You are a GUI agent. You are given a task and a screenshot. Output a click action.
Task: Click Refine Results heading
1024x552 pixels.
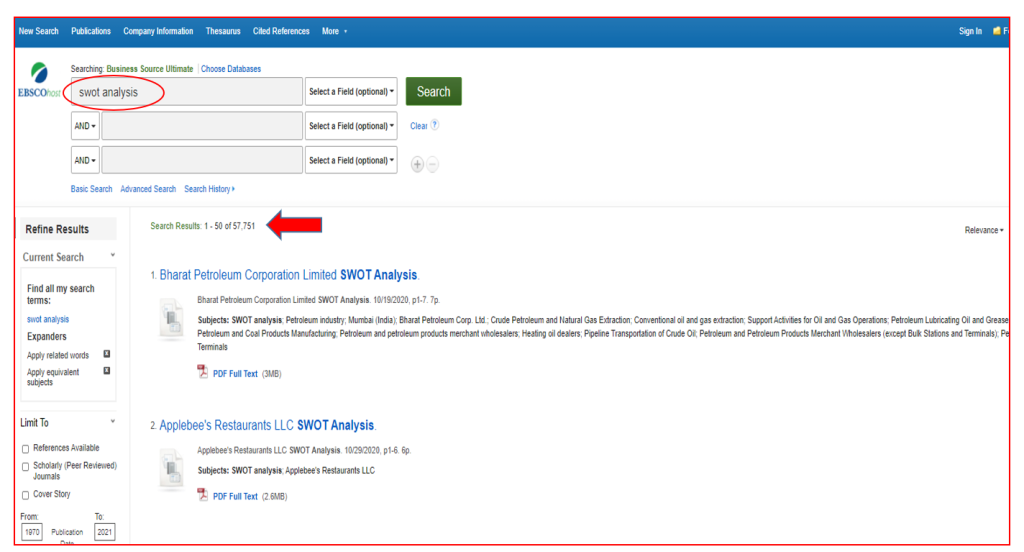[57, 229]
